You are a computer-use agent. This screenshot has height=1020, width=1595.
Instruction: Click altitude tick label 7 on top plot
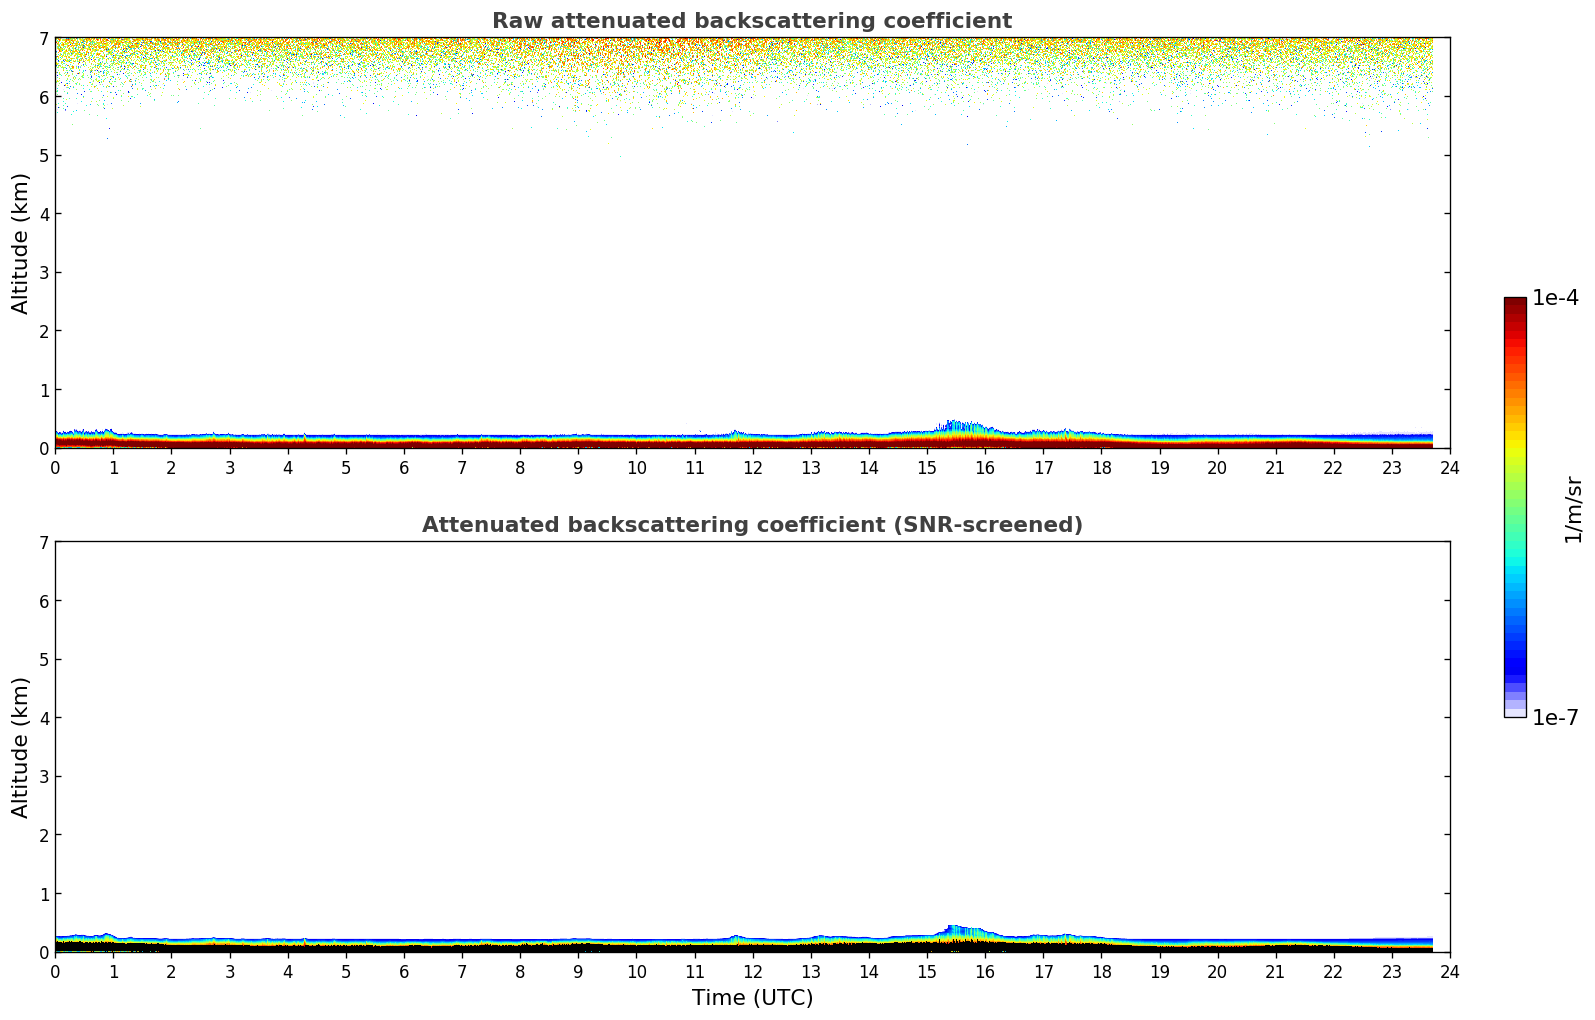tap(43, 38)
